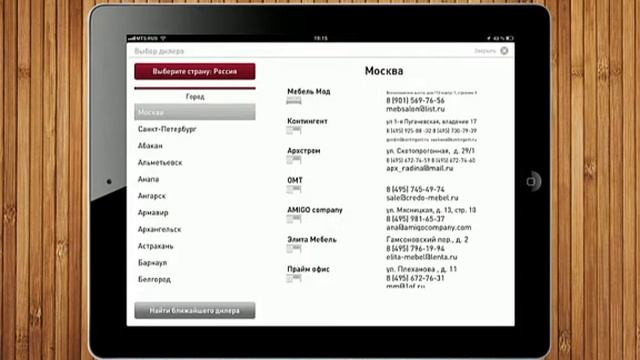Screen dimensions: 640x360
Task: Open the Прайм офис dealer name
Action: pos(309,269)
